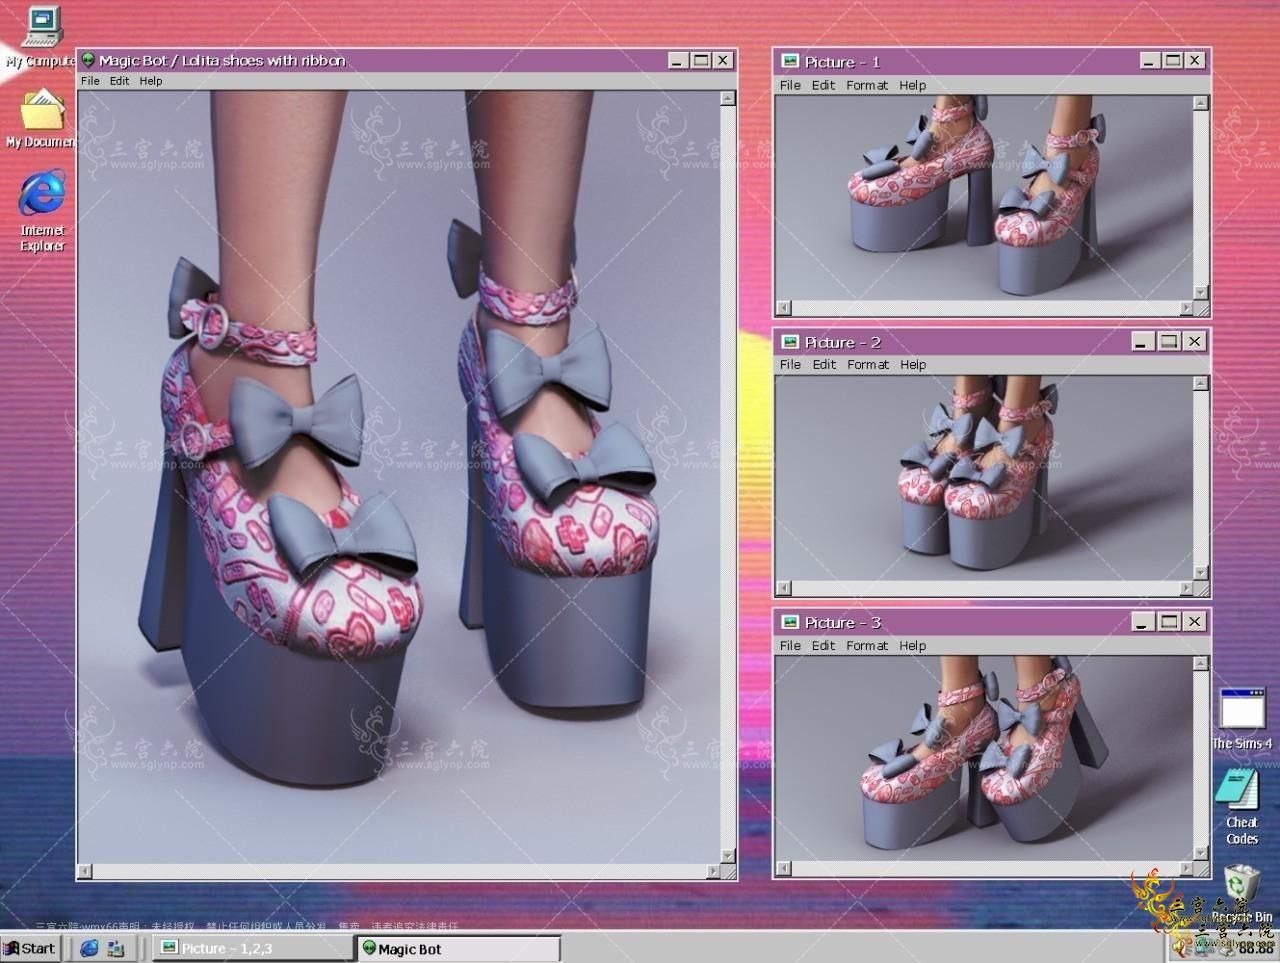Minimize the Picture - 3 window
1280x963 pixels.
coord(1143,622)
